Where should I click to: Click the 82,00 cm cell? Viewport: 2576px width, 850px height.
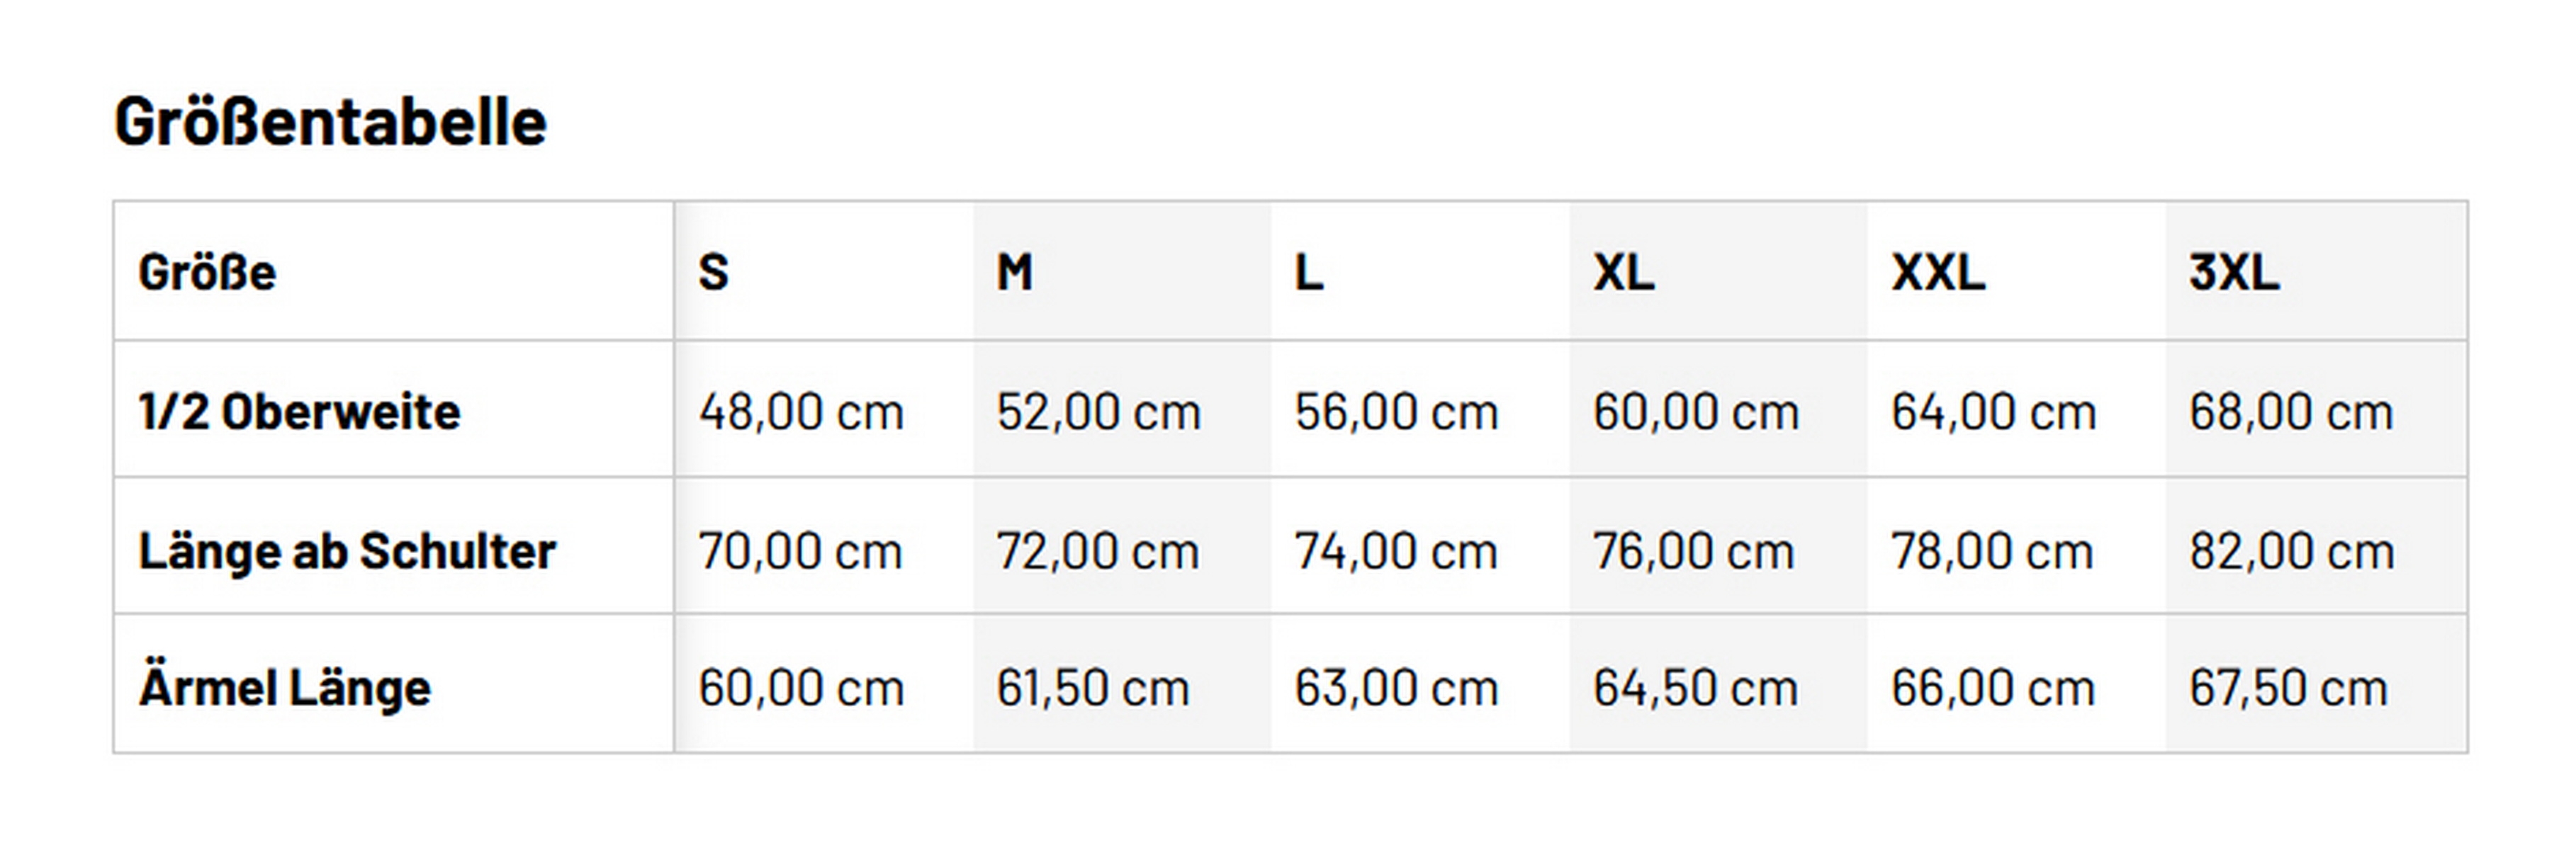(2292, 550)
